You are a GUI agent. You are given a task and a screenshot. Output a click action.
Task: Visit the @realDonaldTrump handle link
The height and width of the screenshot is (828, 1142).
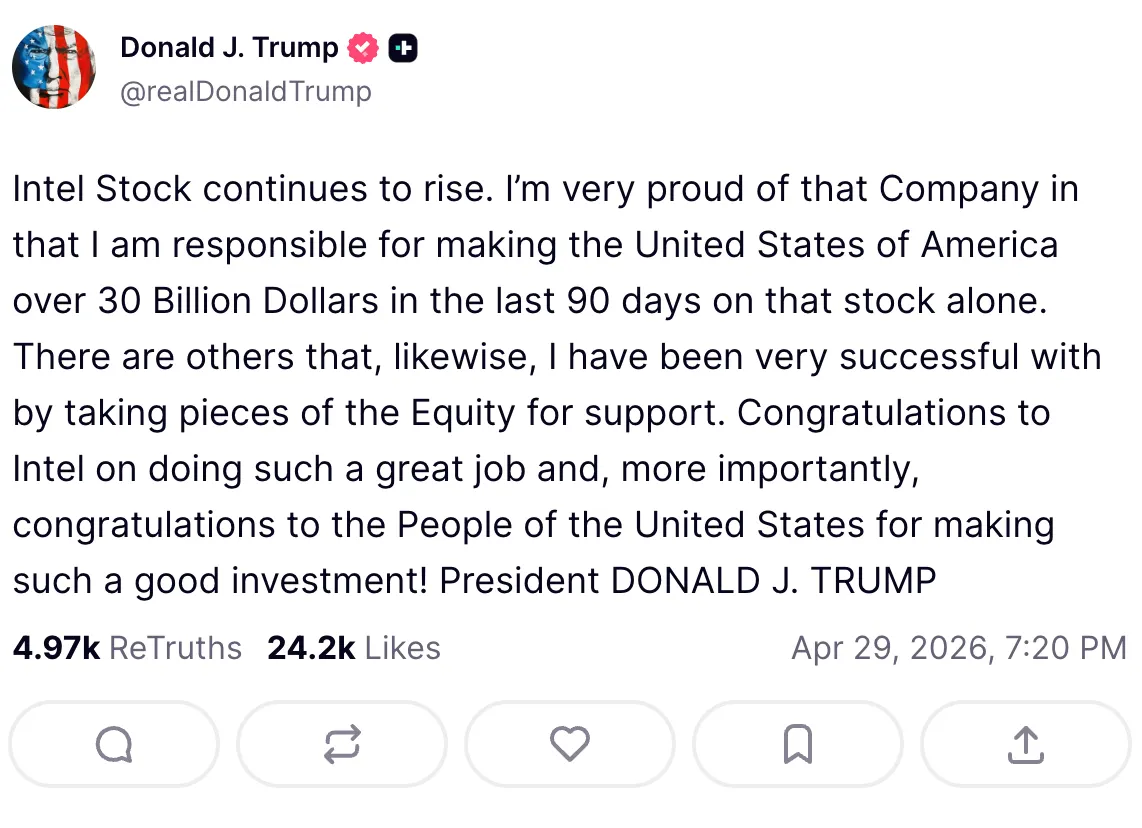[246, 92]
